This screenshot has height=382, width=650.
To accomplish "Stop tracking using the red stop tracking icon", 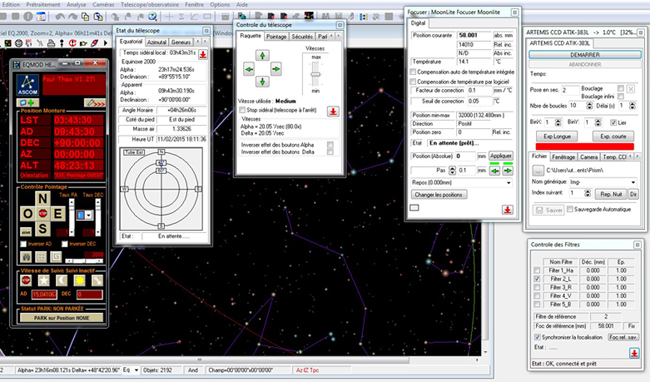I will point(26,280).
